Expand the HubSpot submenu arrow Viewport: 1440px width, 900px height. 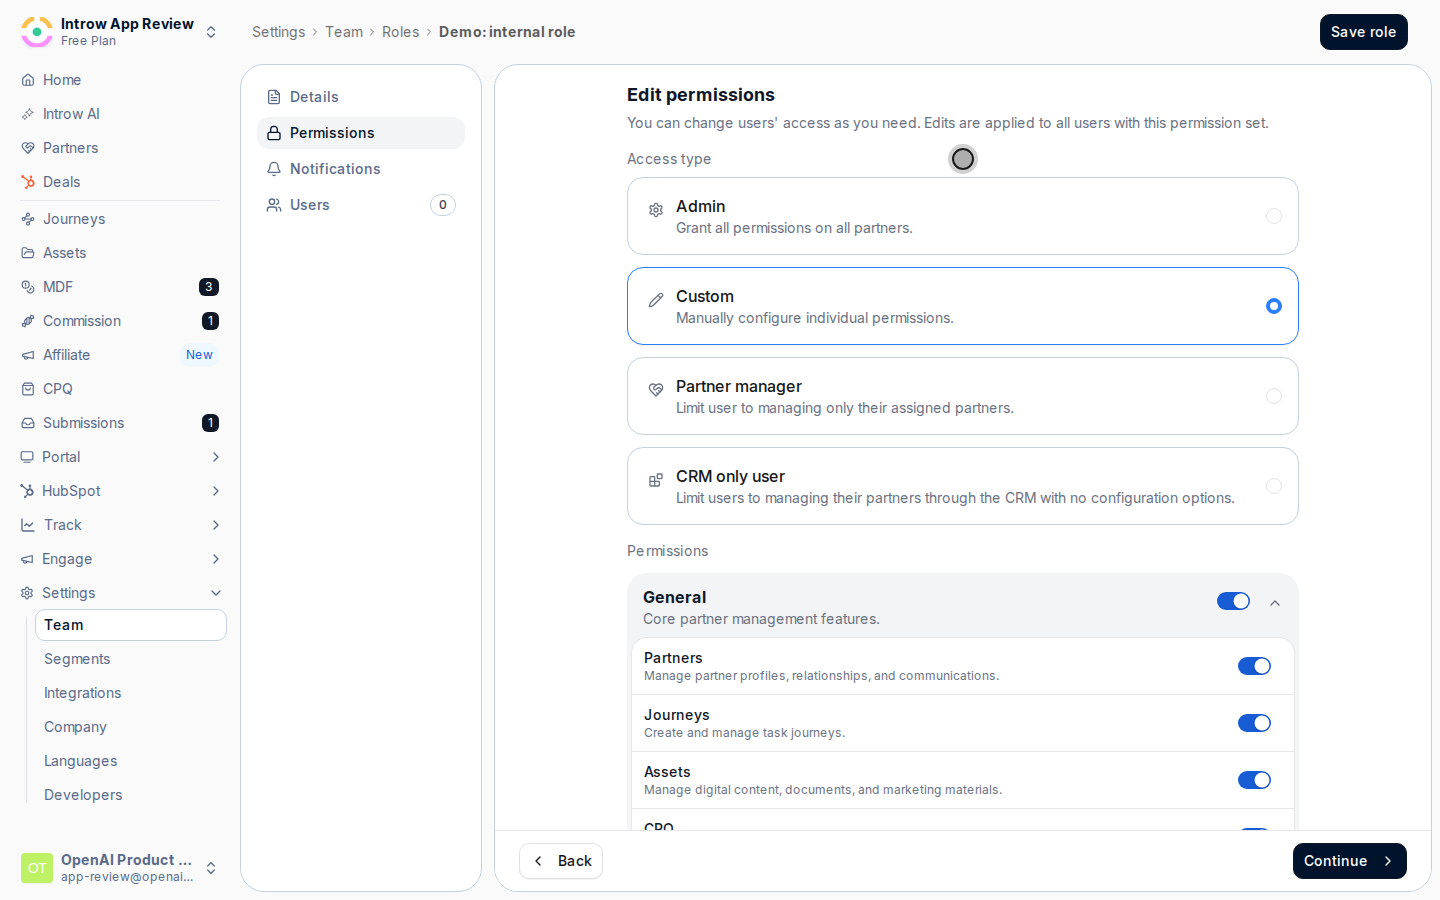click(216, 491)
